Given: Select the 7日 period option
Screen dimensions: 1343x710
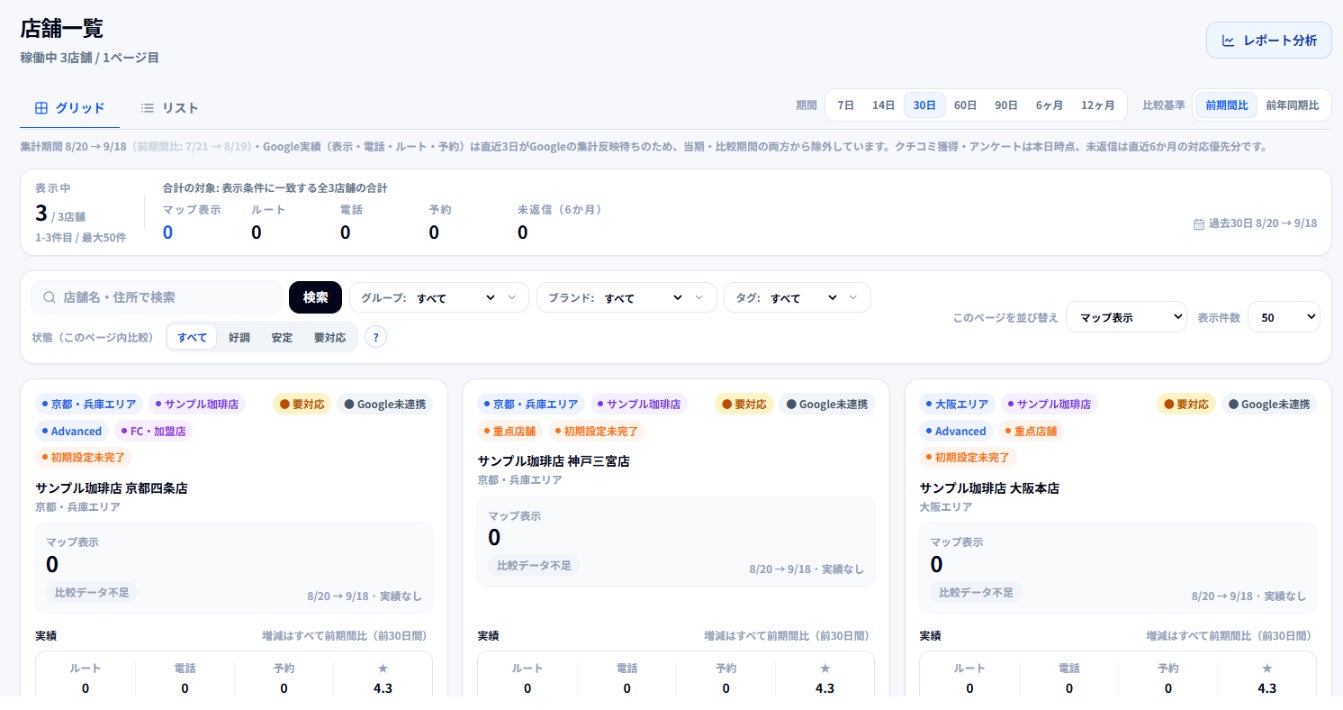Looking at the screenshot, I should pos(846,105).
